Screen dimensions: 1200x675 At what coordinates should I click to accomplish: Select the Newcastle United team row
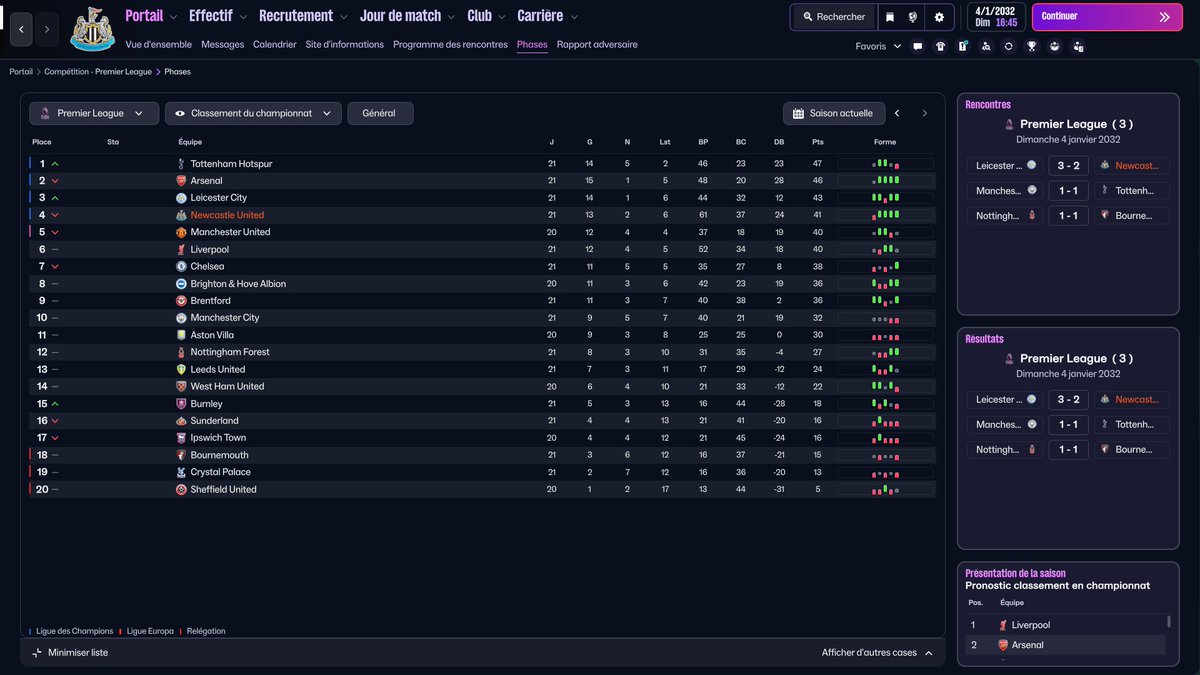coord(482,215)
